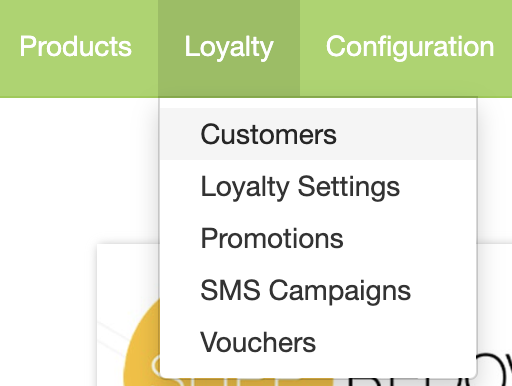Click the yellow circular logo graphic
The image size is (512, 386).
pos(142,347)
